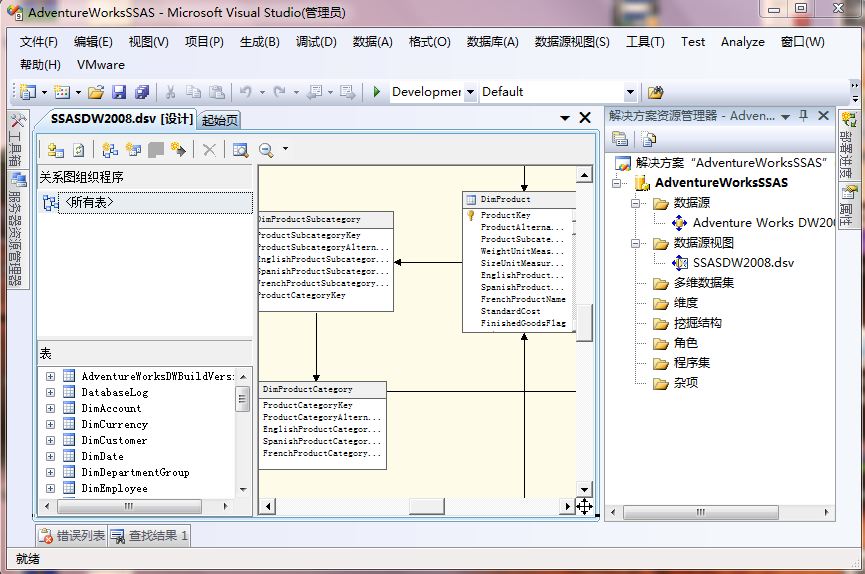Click the Add/Remove Tables icon in DSV toolbar
The width and height of the screenshot is (865, 574).
pos(55,150)
